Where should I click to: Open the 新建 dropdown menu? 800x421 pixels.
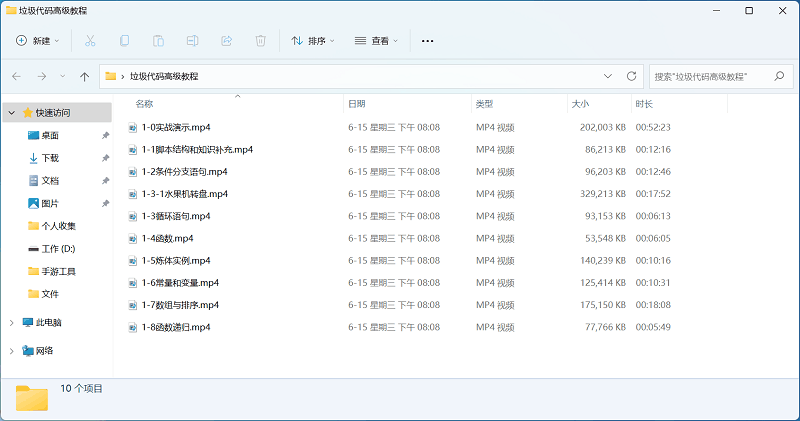38,41
